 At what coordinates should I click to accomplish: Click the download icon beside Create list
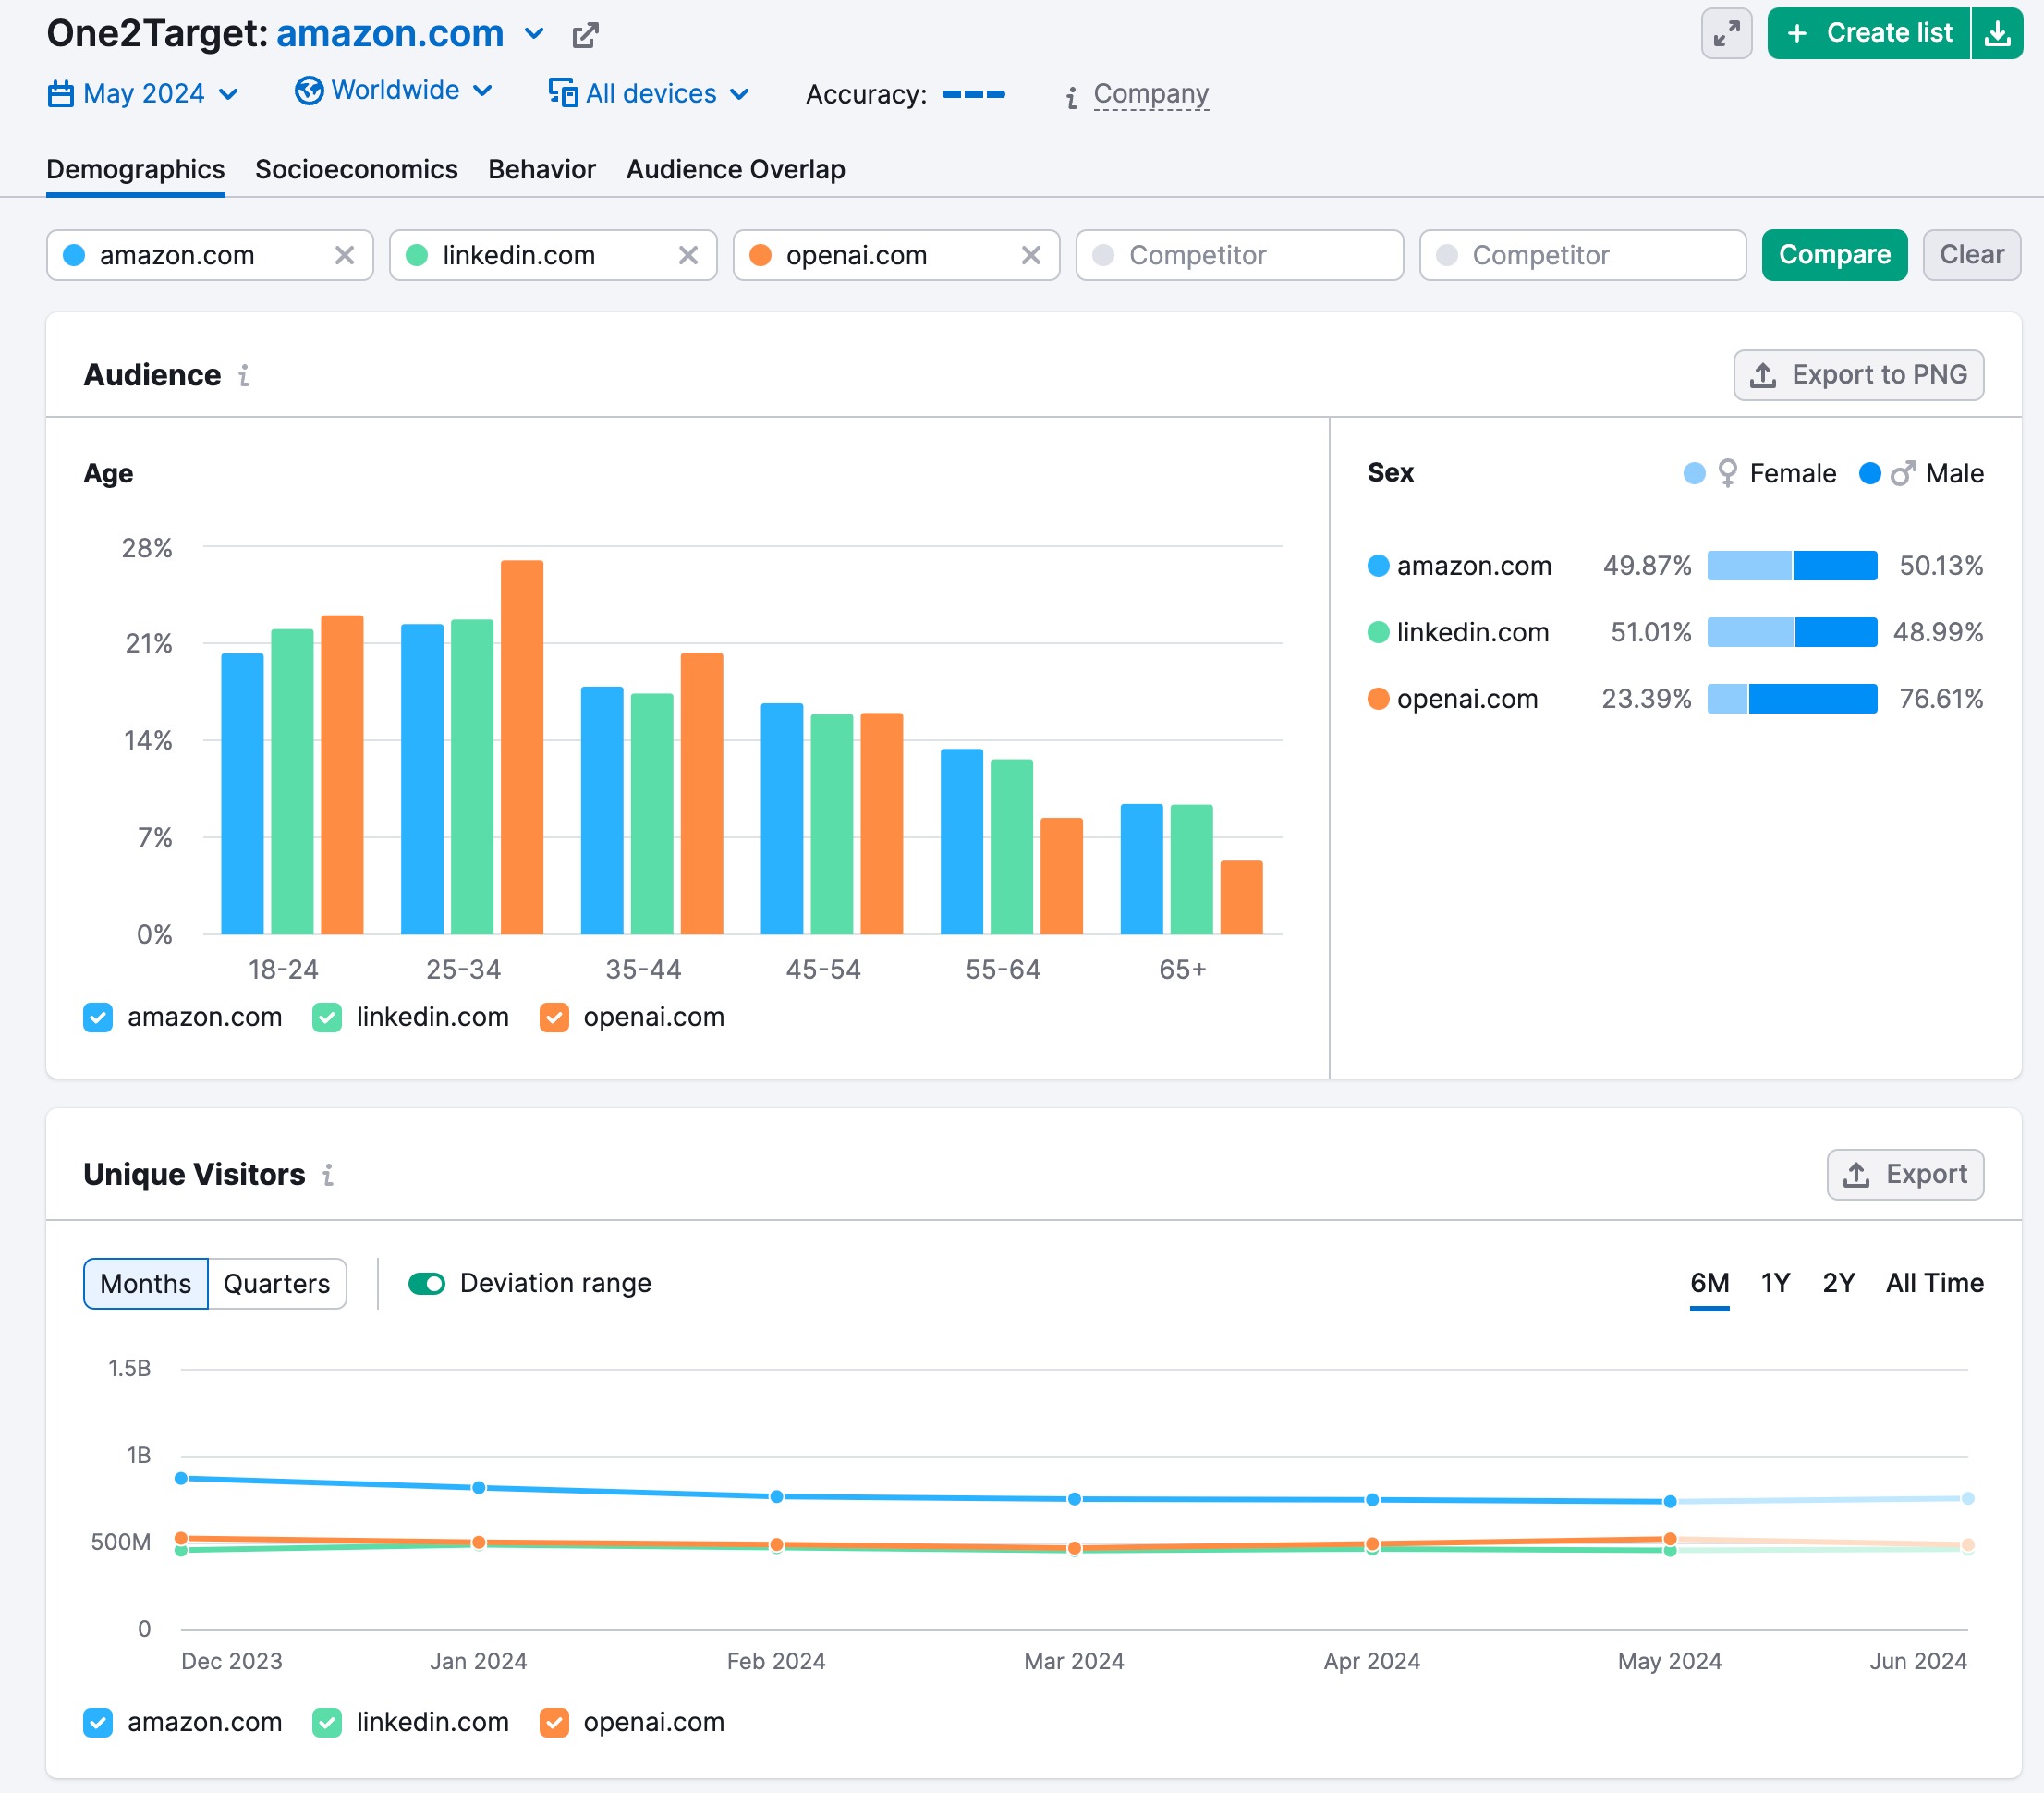[1997, 34]
